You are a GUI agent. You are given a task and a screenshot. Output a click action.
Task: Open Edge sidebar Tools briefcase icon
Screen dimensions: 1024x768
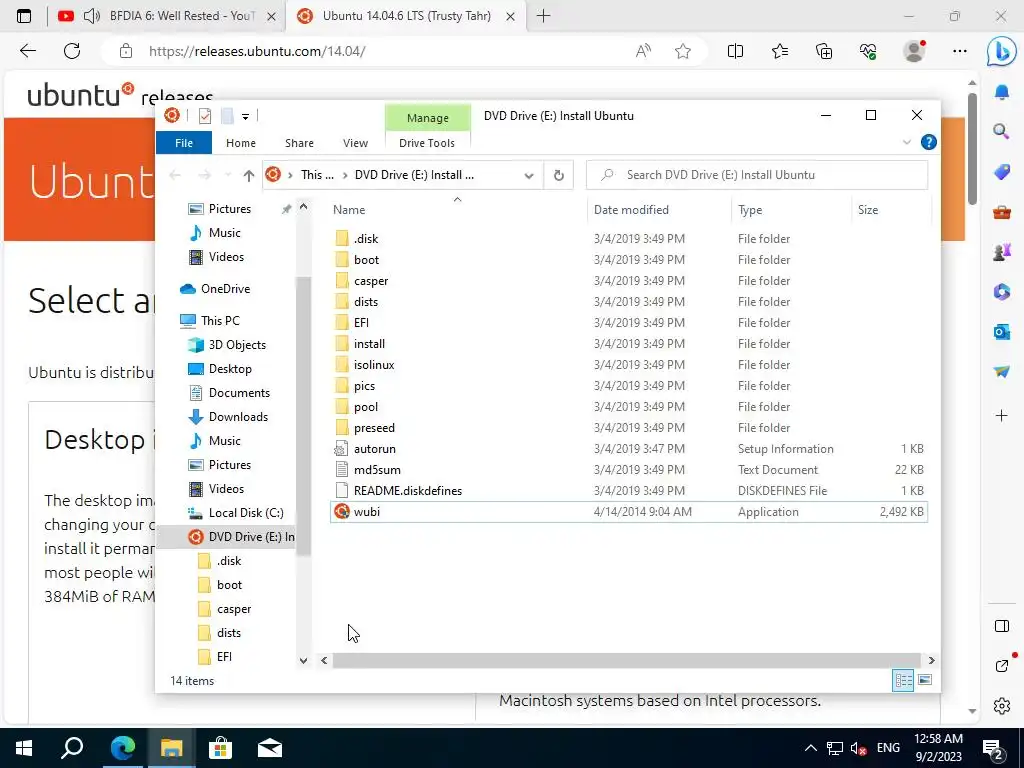point(1002,212)
